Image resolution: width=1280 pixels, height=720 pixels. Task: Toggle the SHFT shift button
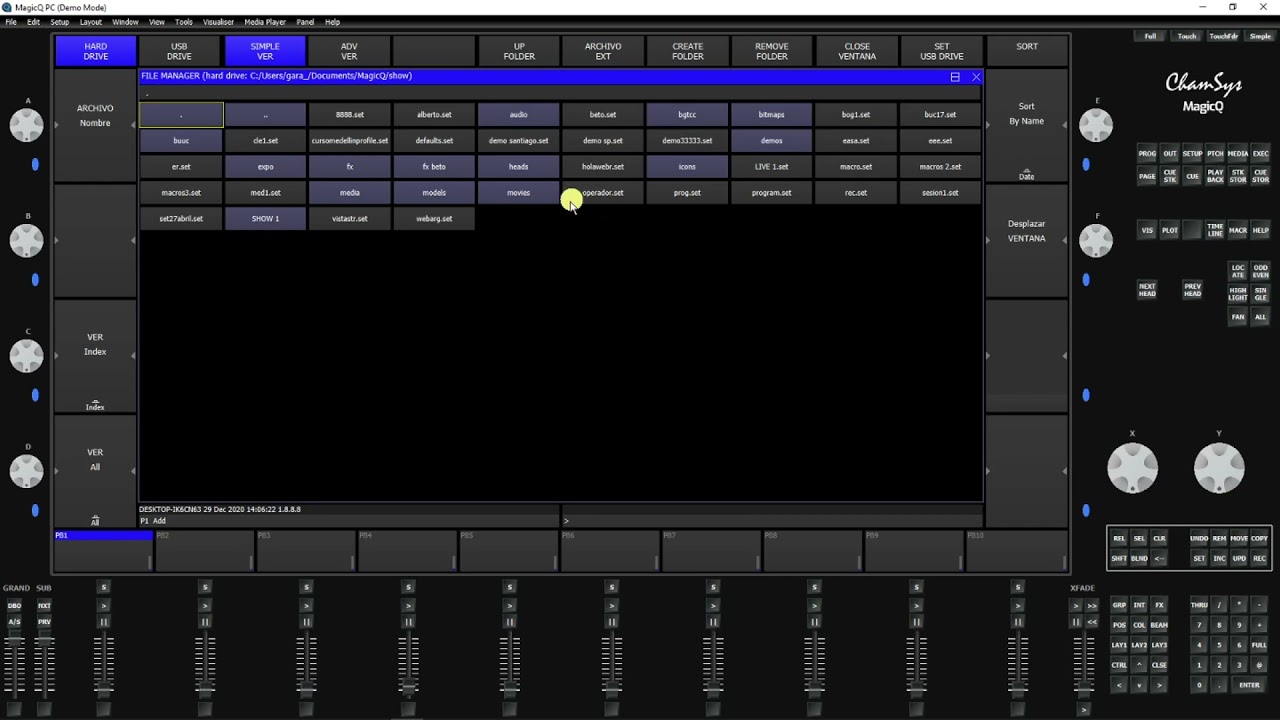point(1119,558)
